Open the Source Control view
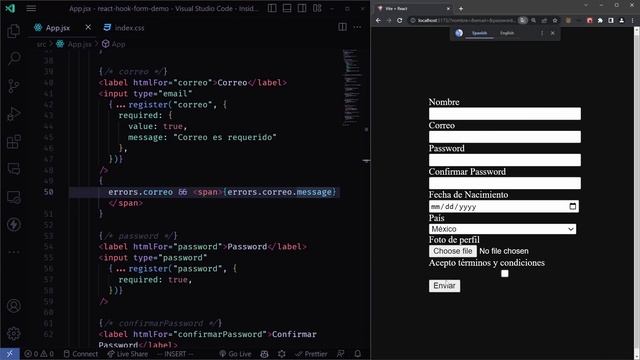This screenshot has width=640, height=360. coord(14,86)
